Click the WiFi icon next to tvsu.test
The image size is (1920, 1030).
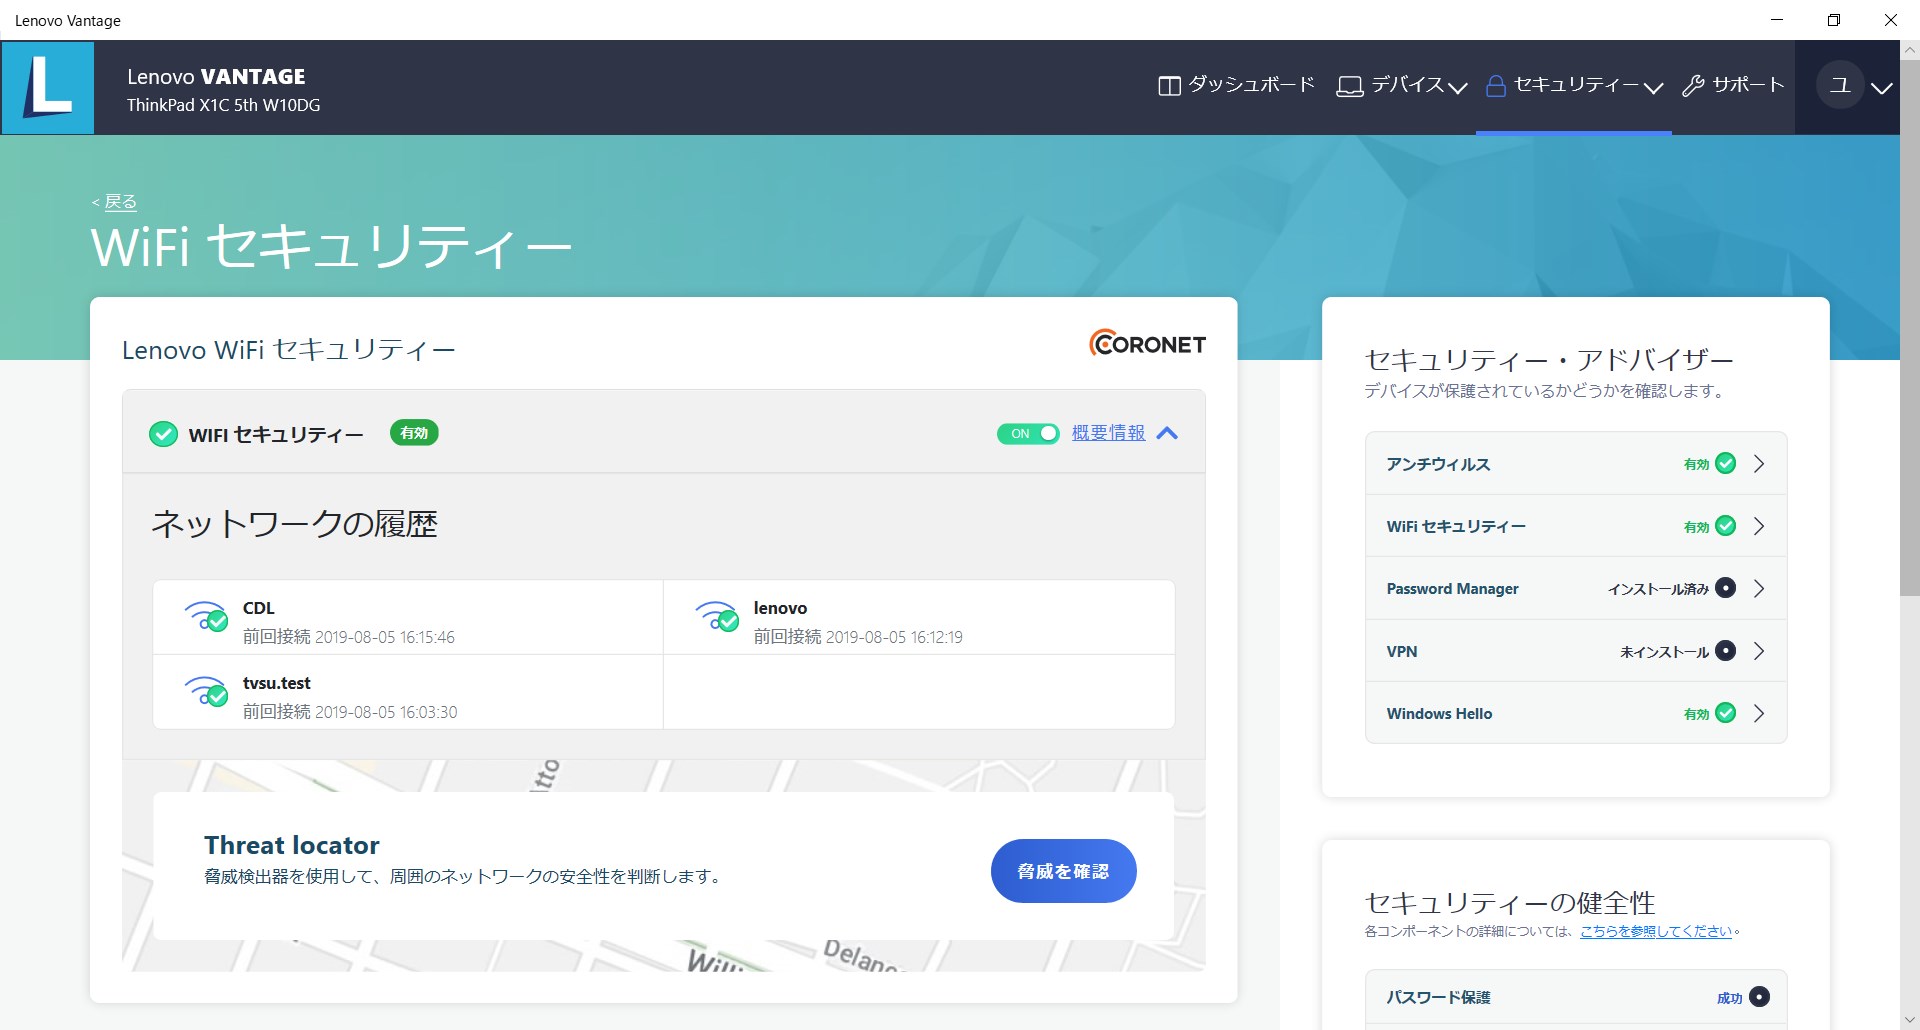pos(207,692)
